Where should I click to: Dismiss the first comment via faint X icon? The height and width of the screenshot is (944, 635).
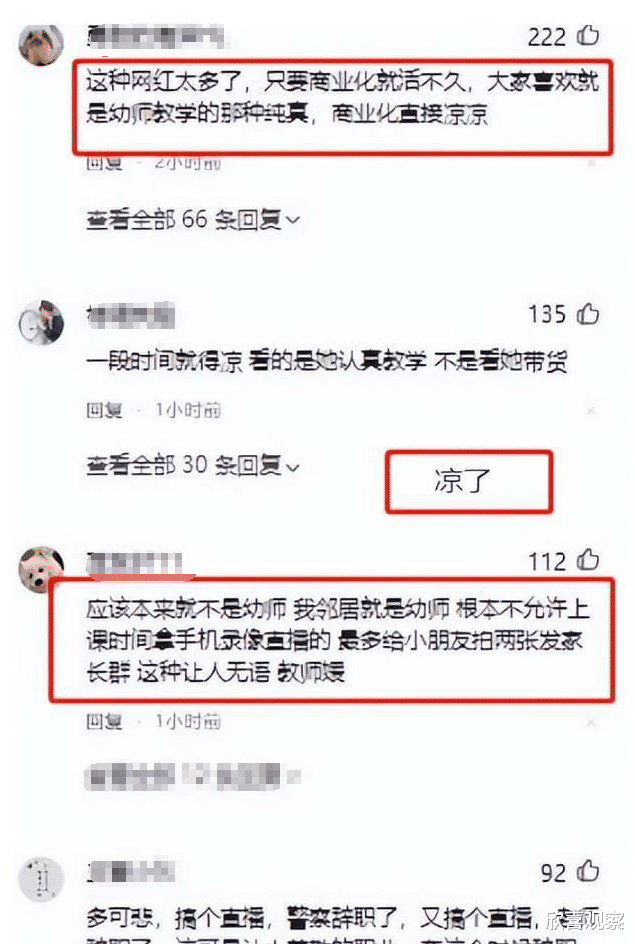[x=590, y=163]
